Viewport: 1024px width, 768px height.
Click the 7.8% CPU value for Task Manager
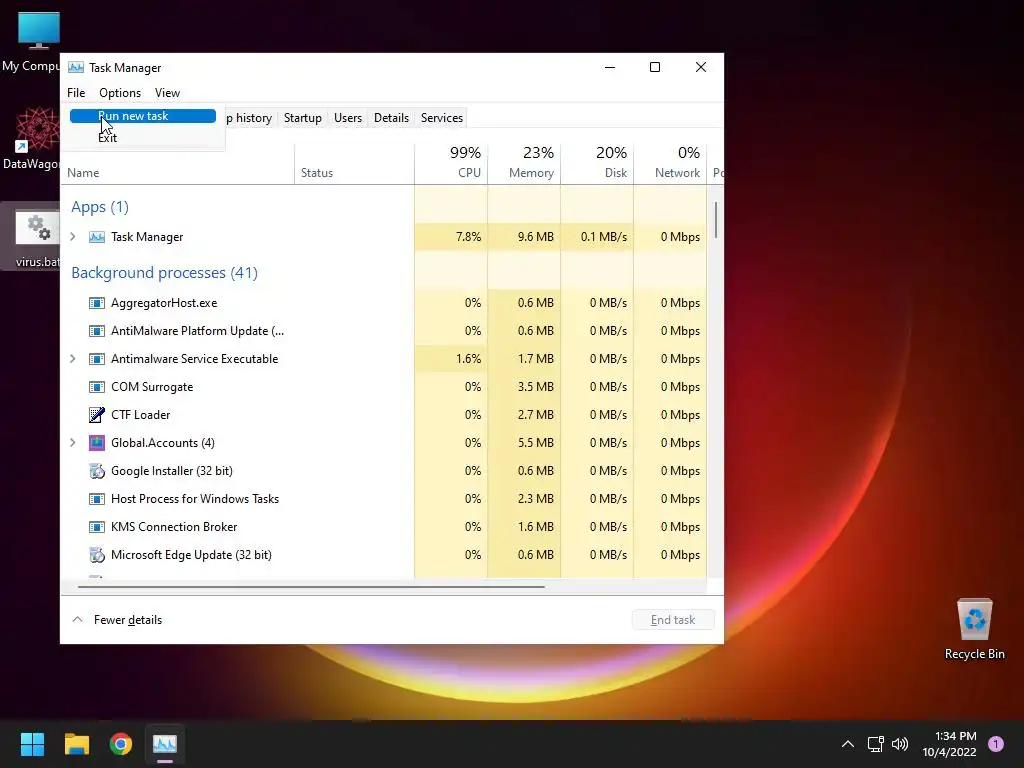click(x=468, y=237)
